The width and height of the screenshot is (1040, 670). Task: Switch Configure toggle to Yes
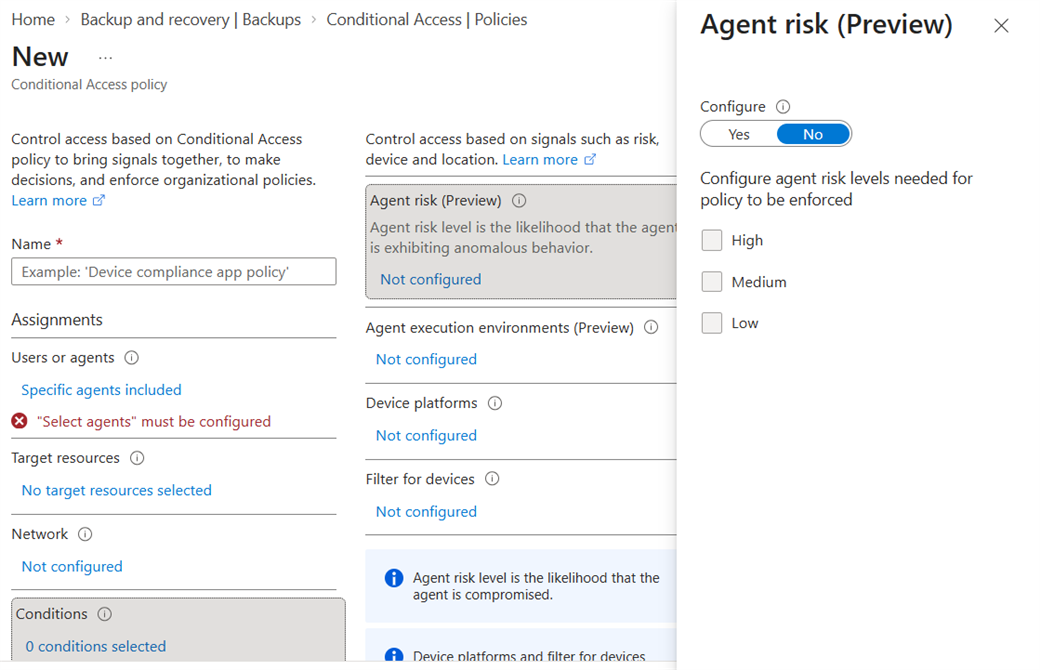pyautogui.click(x=739, y=134)
